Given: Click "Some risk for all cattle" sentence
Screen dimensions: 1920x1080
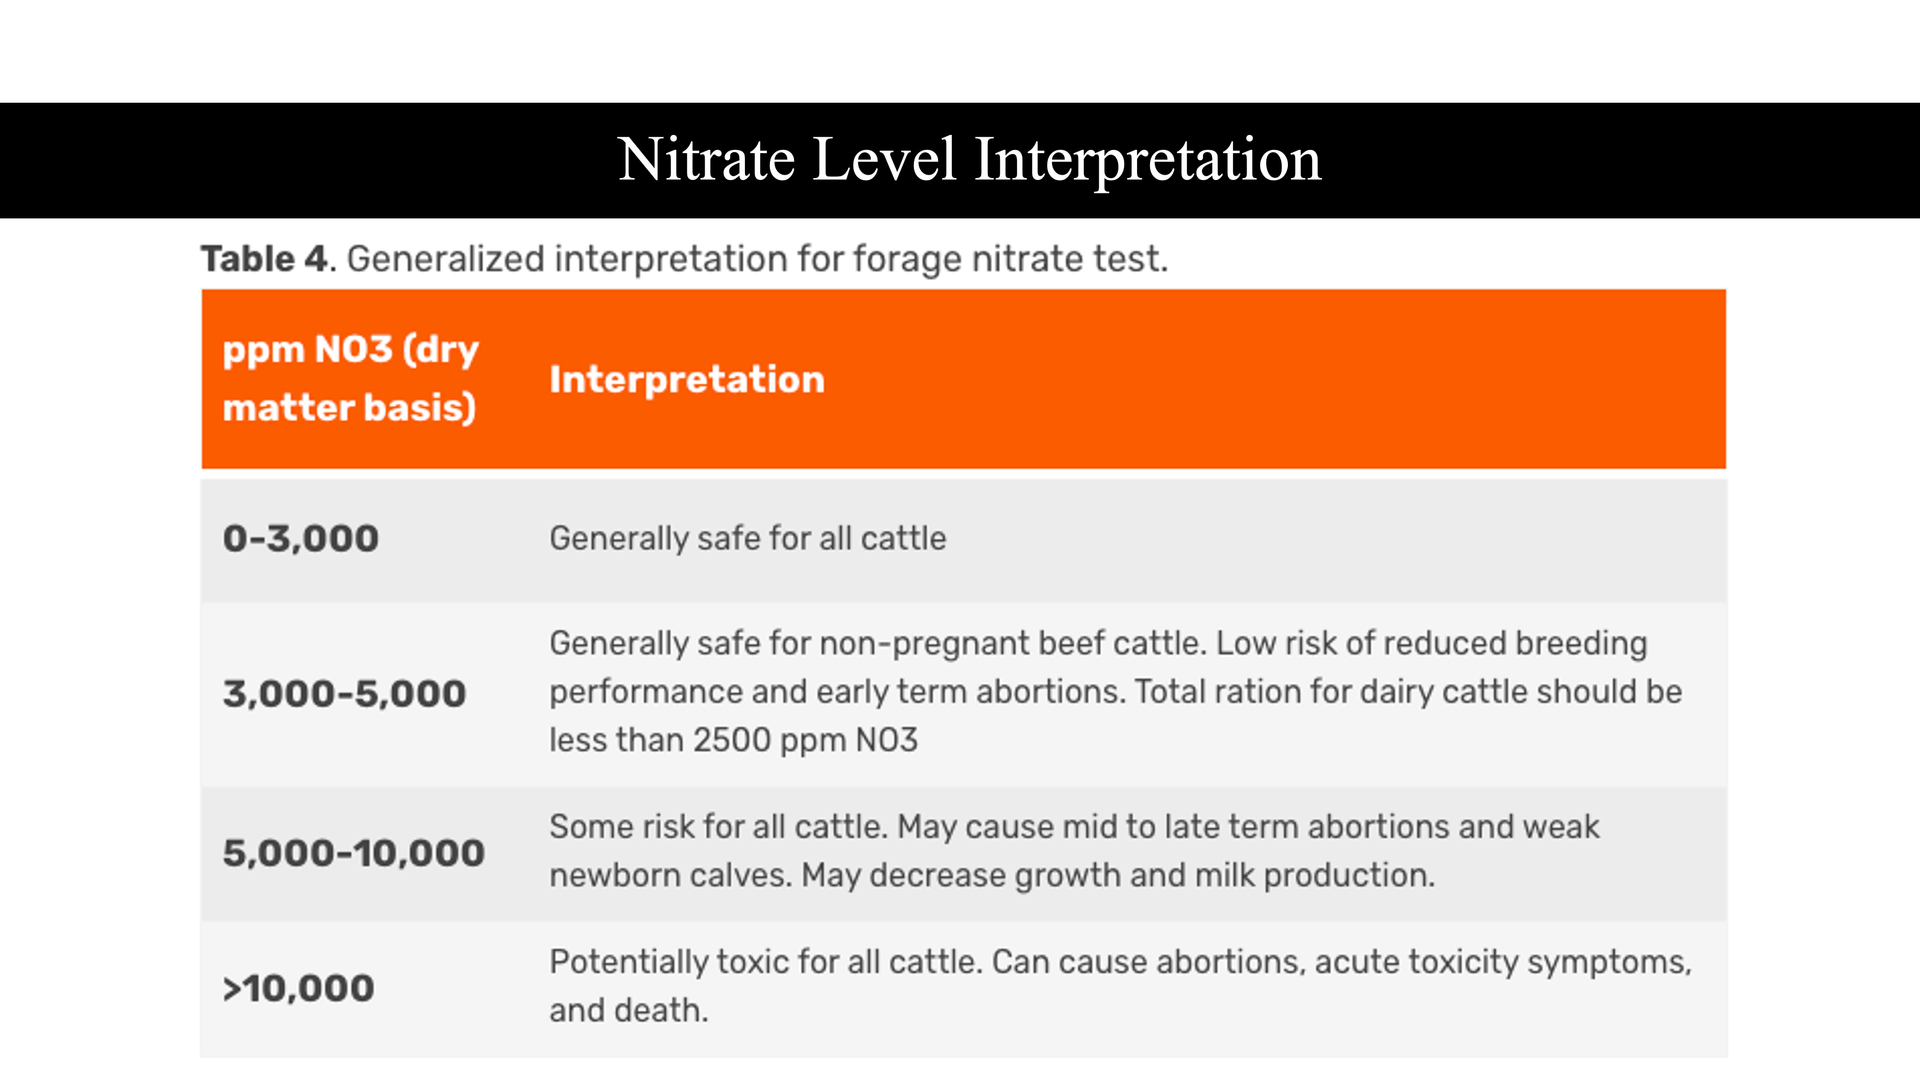Looking at the screenshot, I should (718, 827).
